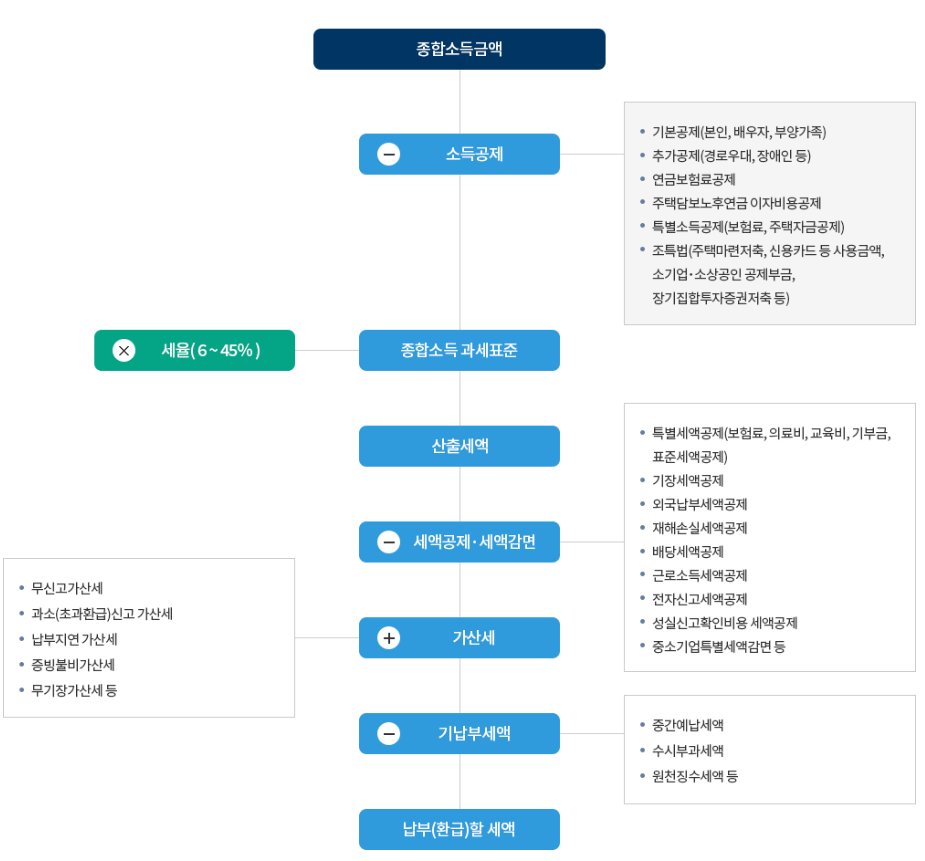Click 기장세액공제 list item
Screen dimensions: 925x861
(x=687, y=481)
